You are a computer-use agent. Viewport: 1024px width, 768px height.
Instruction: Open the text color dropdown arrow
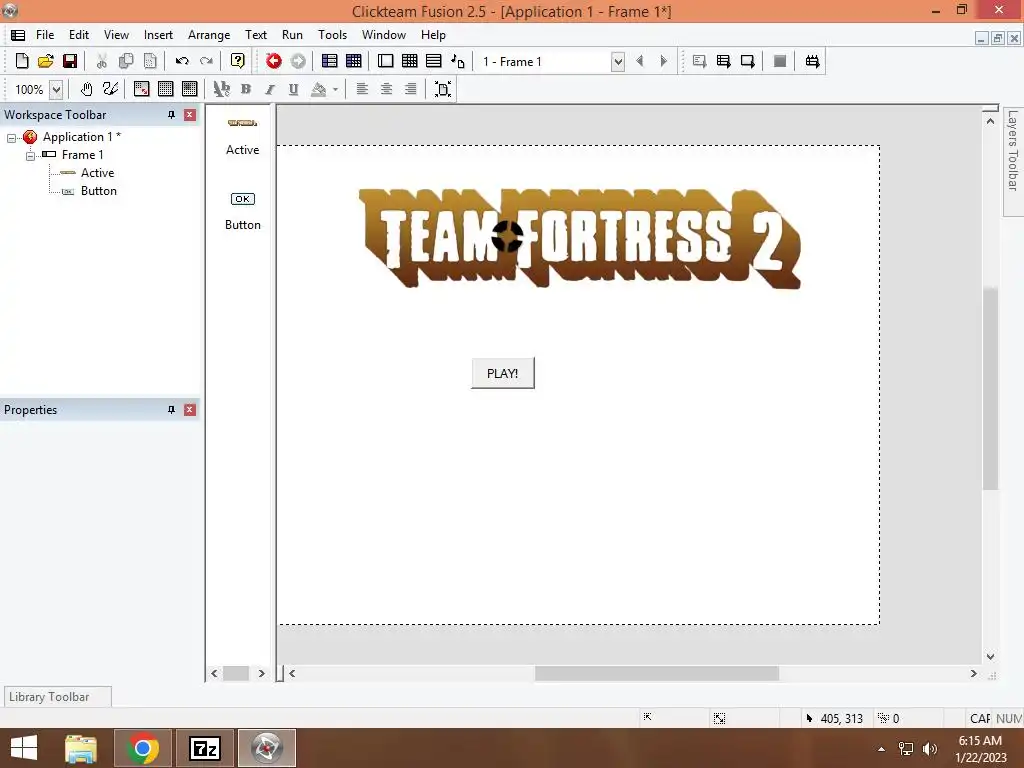pos(336,89)
